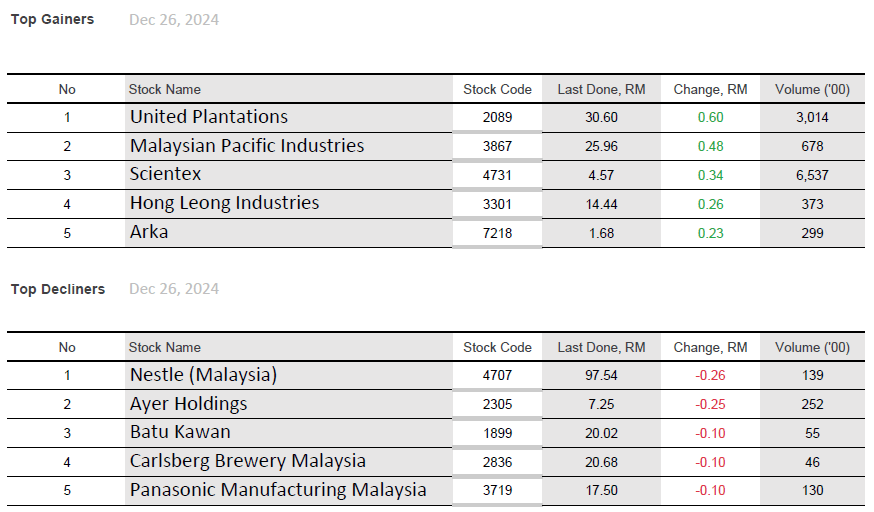
Task: Click last done price 30.60
Action: (601, 118)
